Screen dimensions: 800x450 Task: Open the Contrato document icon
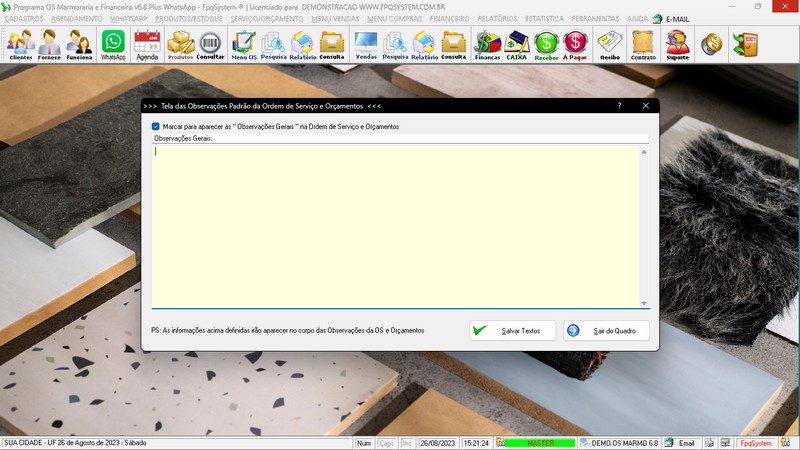(643, 44)
